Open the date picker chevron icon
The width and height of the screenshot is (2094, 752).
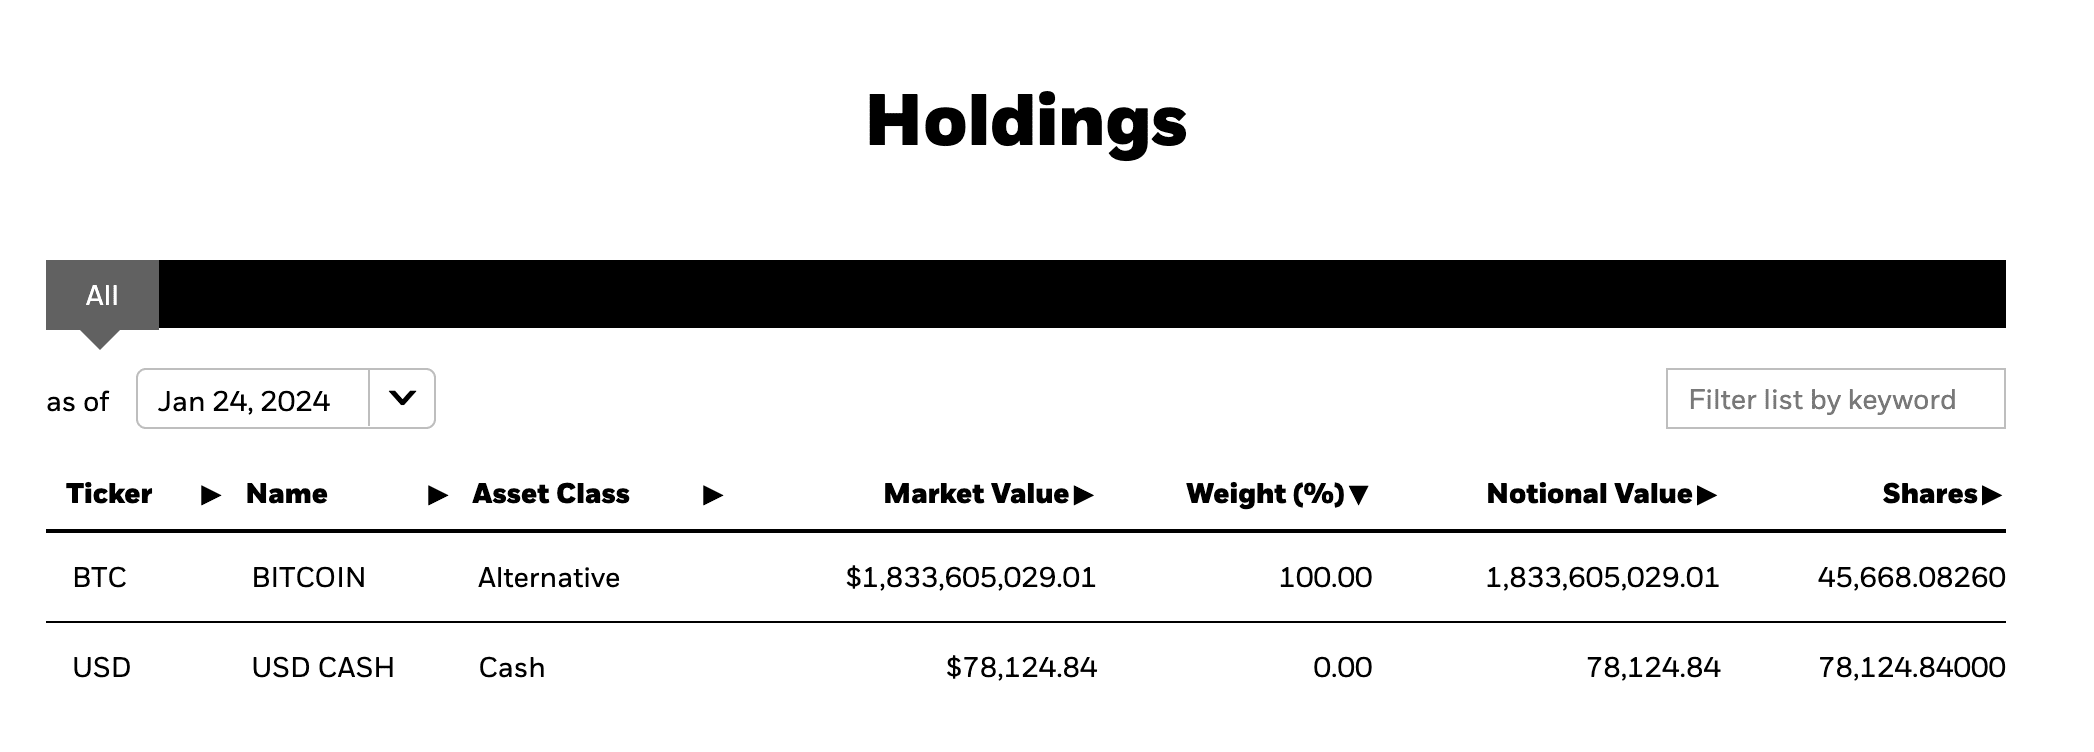[404, 398]
